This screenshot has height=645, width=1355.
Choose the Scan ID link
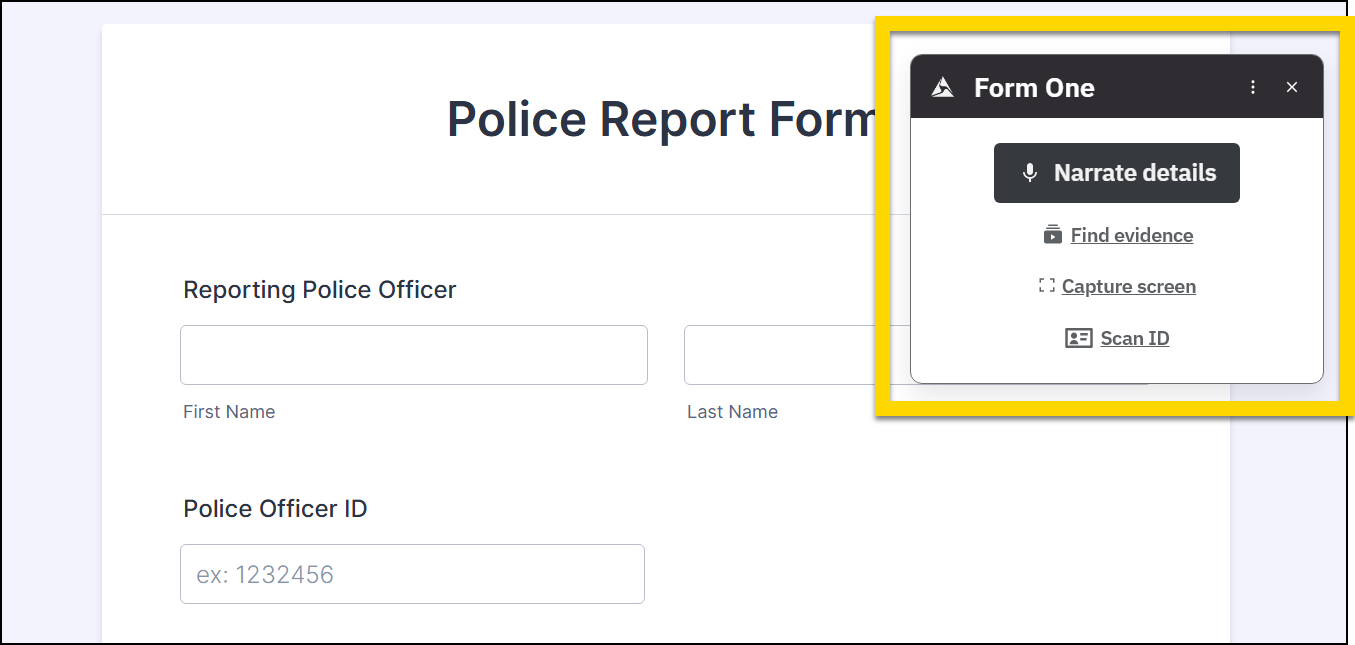click(x=1134, y=339)
